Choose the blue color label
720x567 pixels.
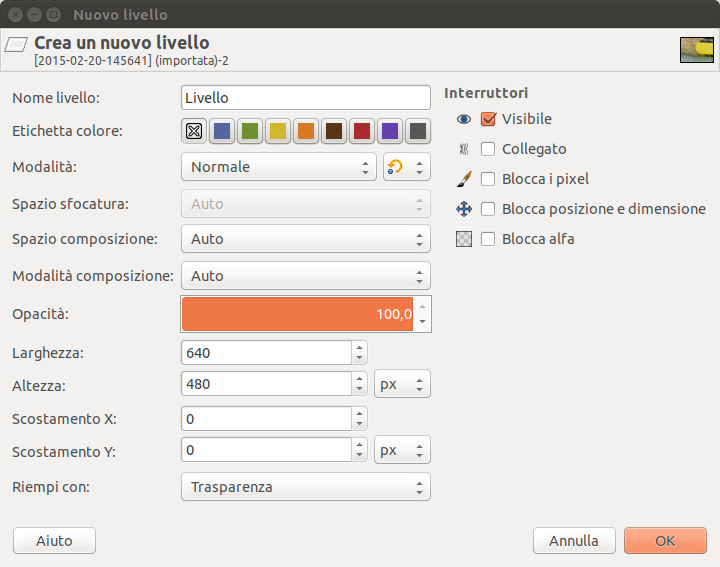point(222,131)
